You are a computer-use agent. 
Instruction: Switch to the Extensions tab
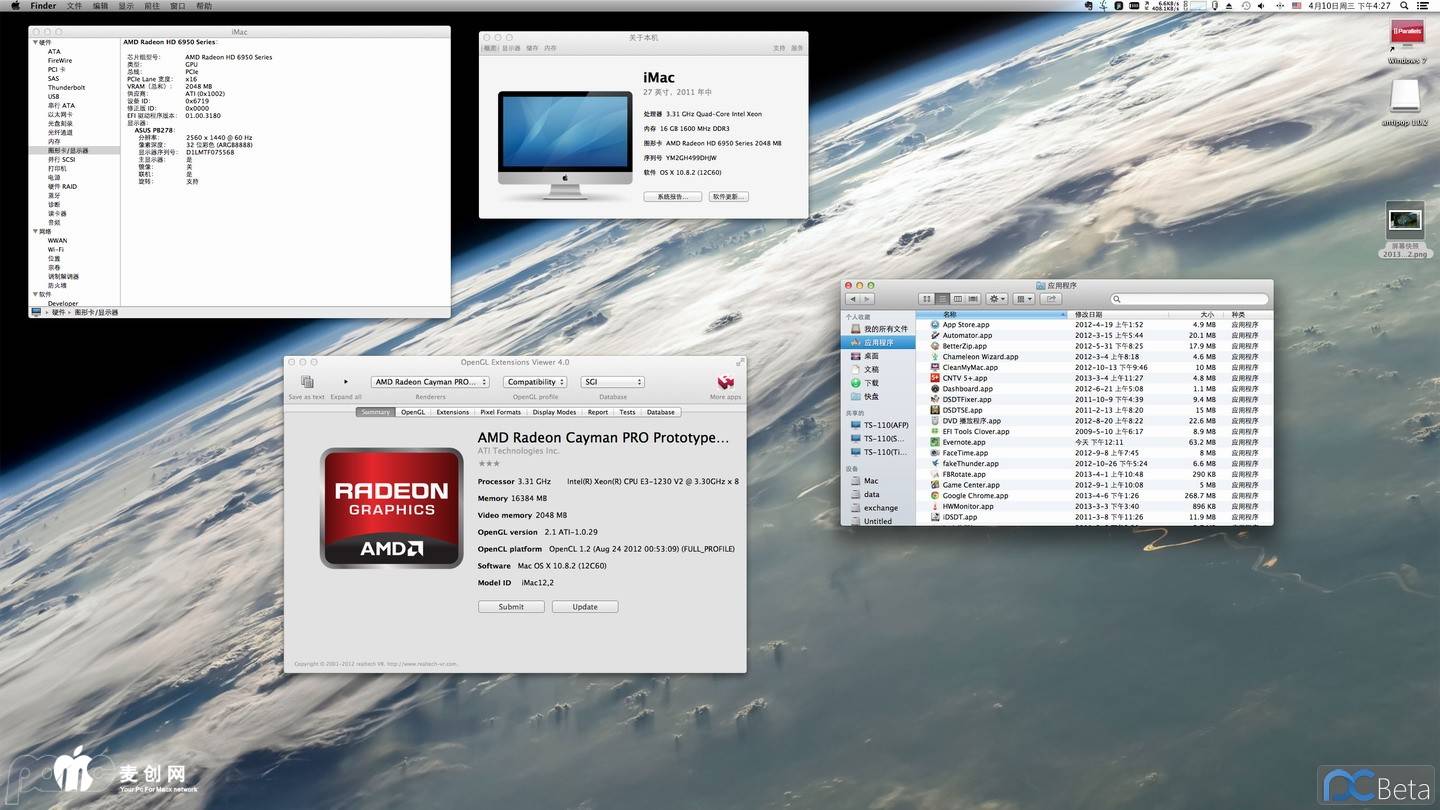(x=452, y=412)
